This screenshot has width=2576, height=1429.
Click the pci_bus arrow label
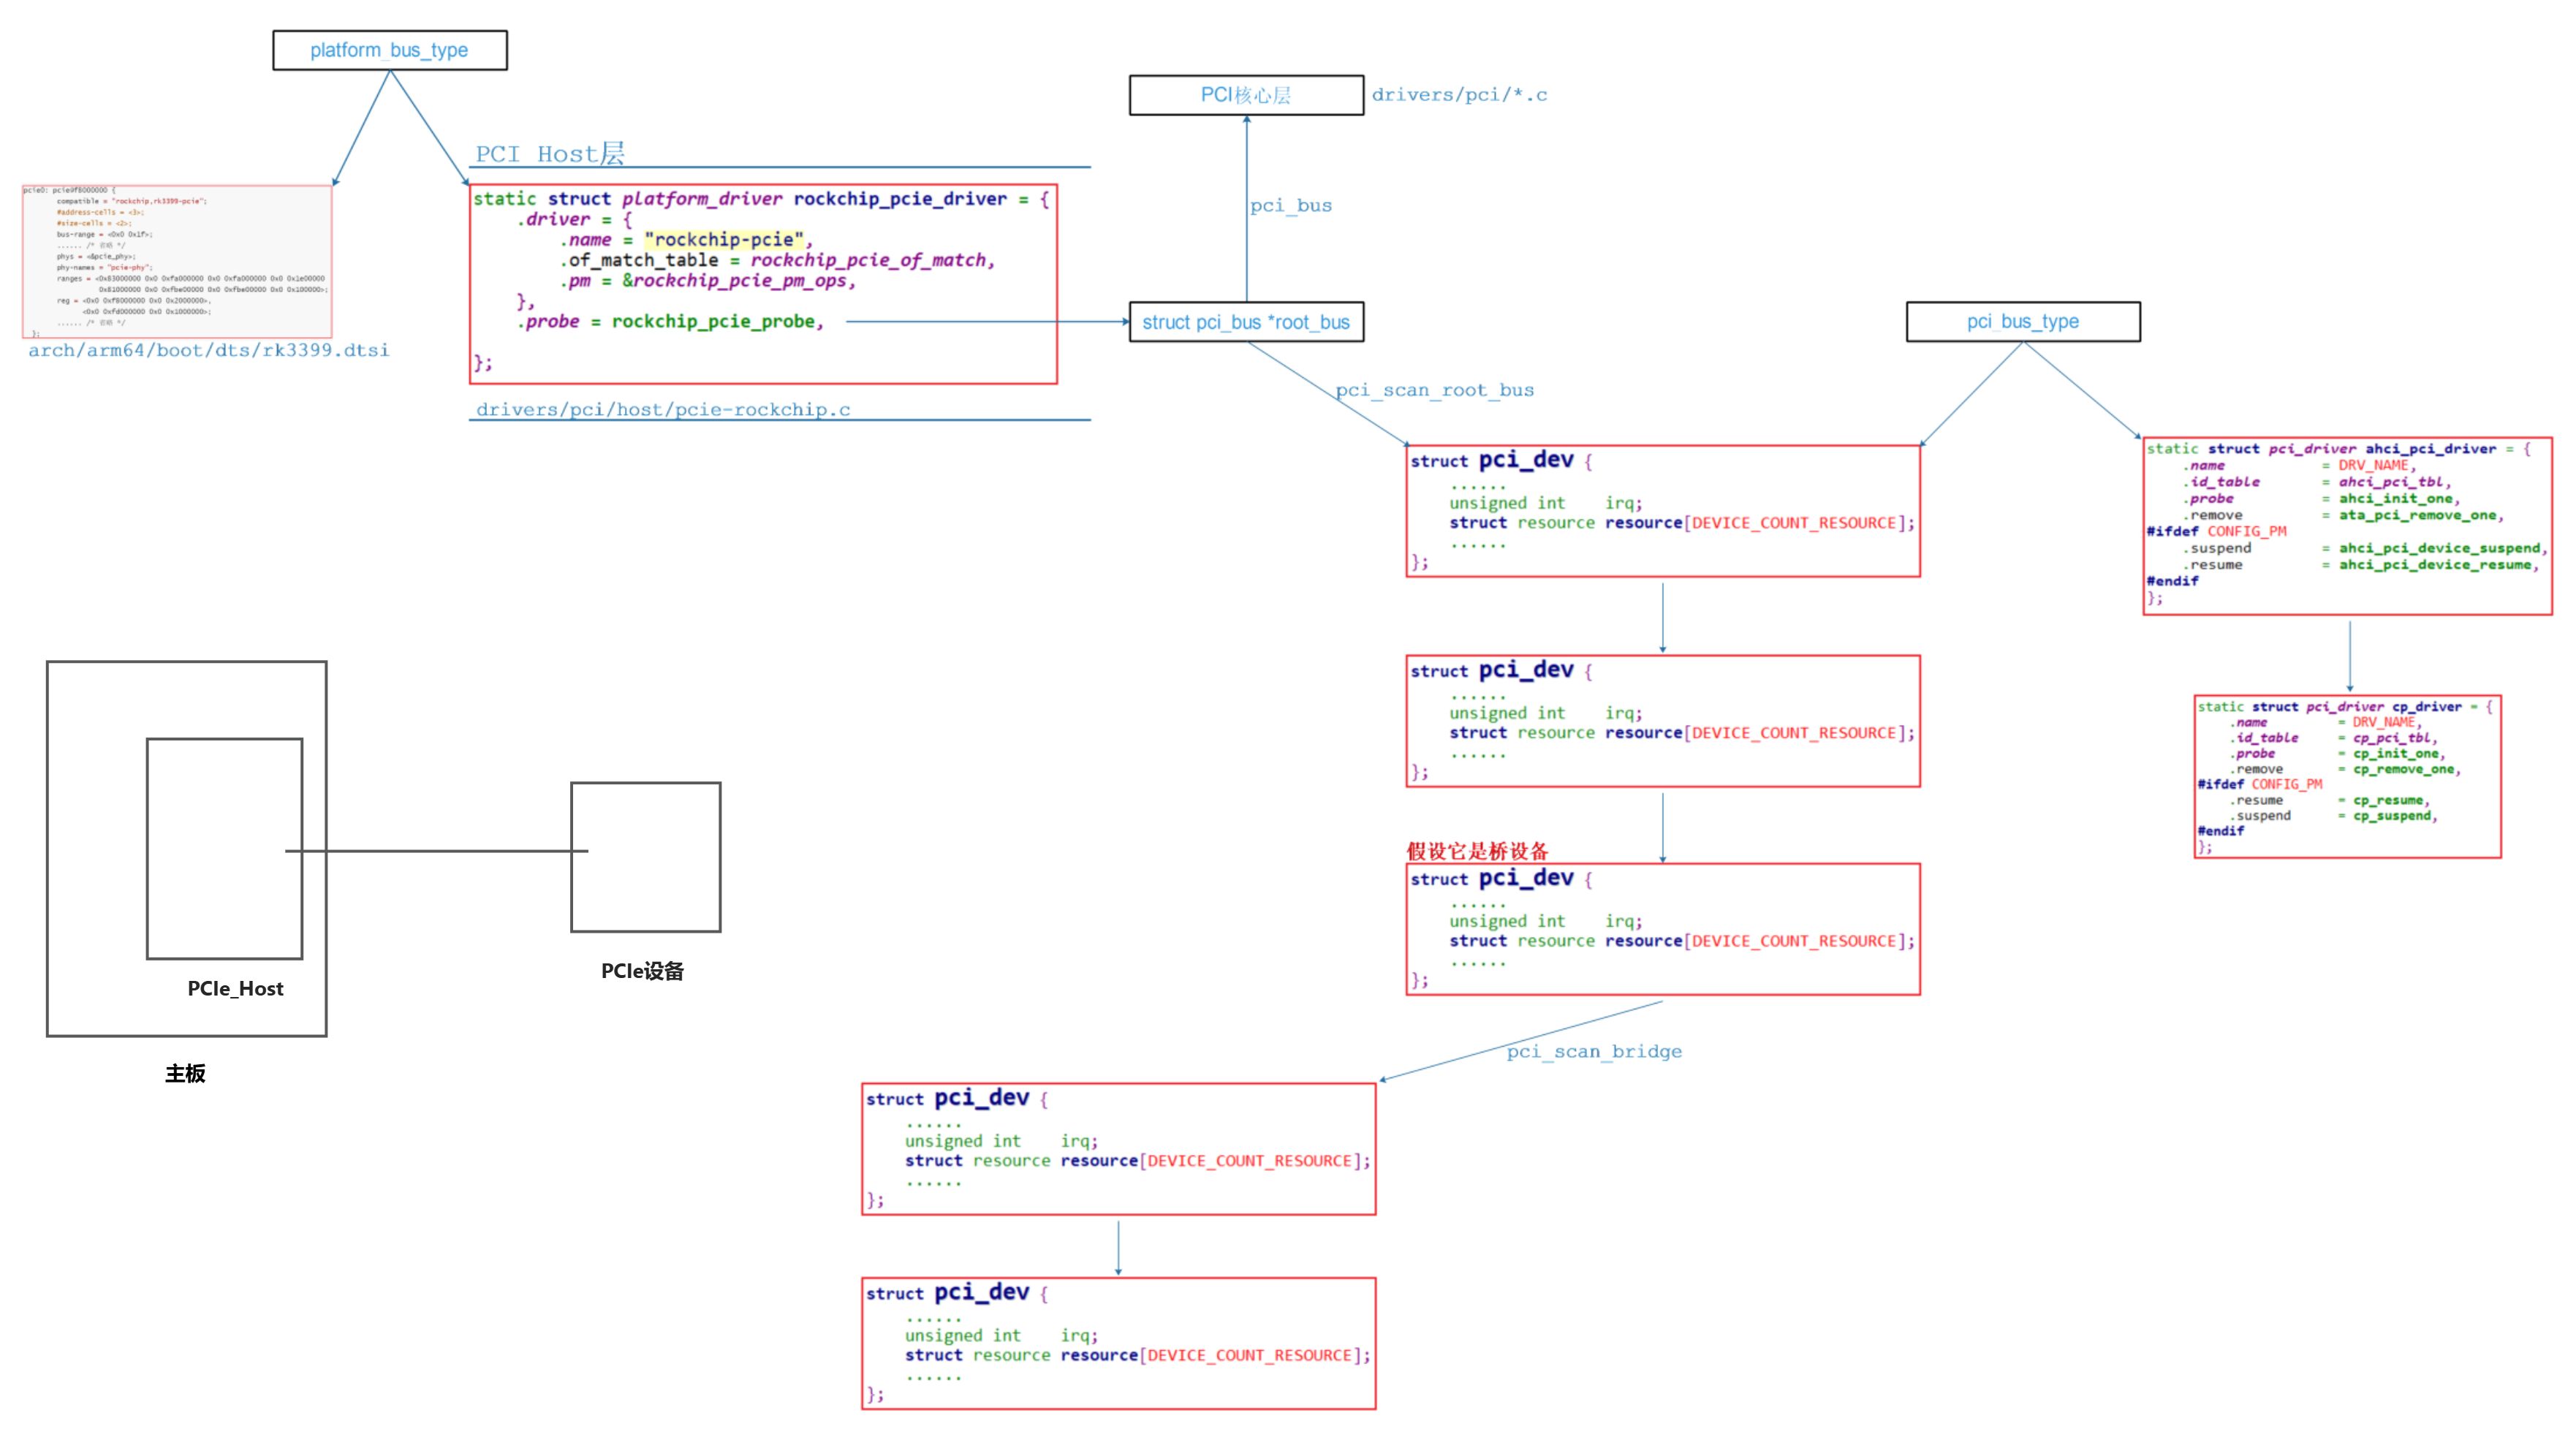click(x=1291, y=205)
